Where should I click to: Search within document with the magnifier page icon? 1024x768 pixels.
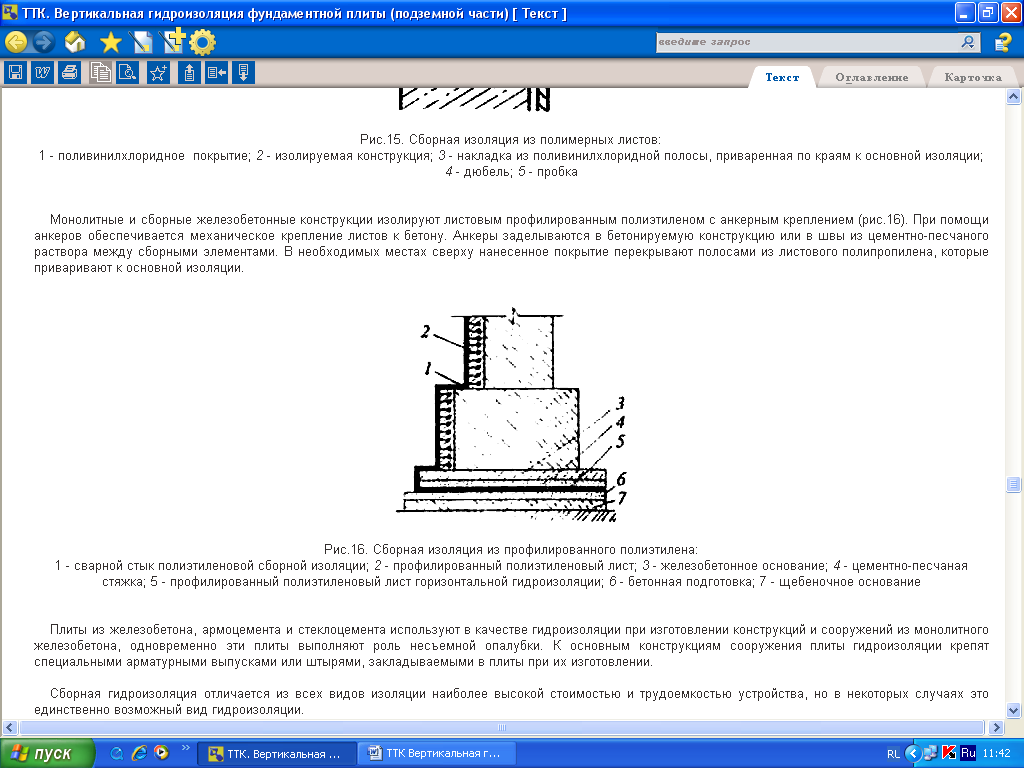[x=127, y=72]
